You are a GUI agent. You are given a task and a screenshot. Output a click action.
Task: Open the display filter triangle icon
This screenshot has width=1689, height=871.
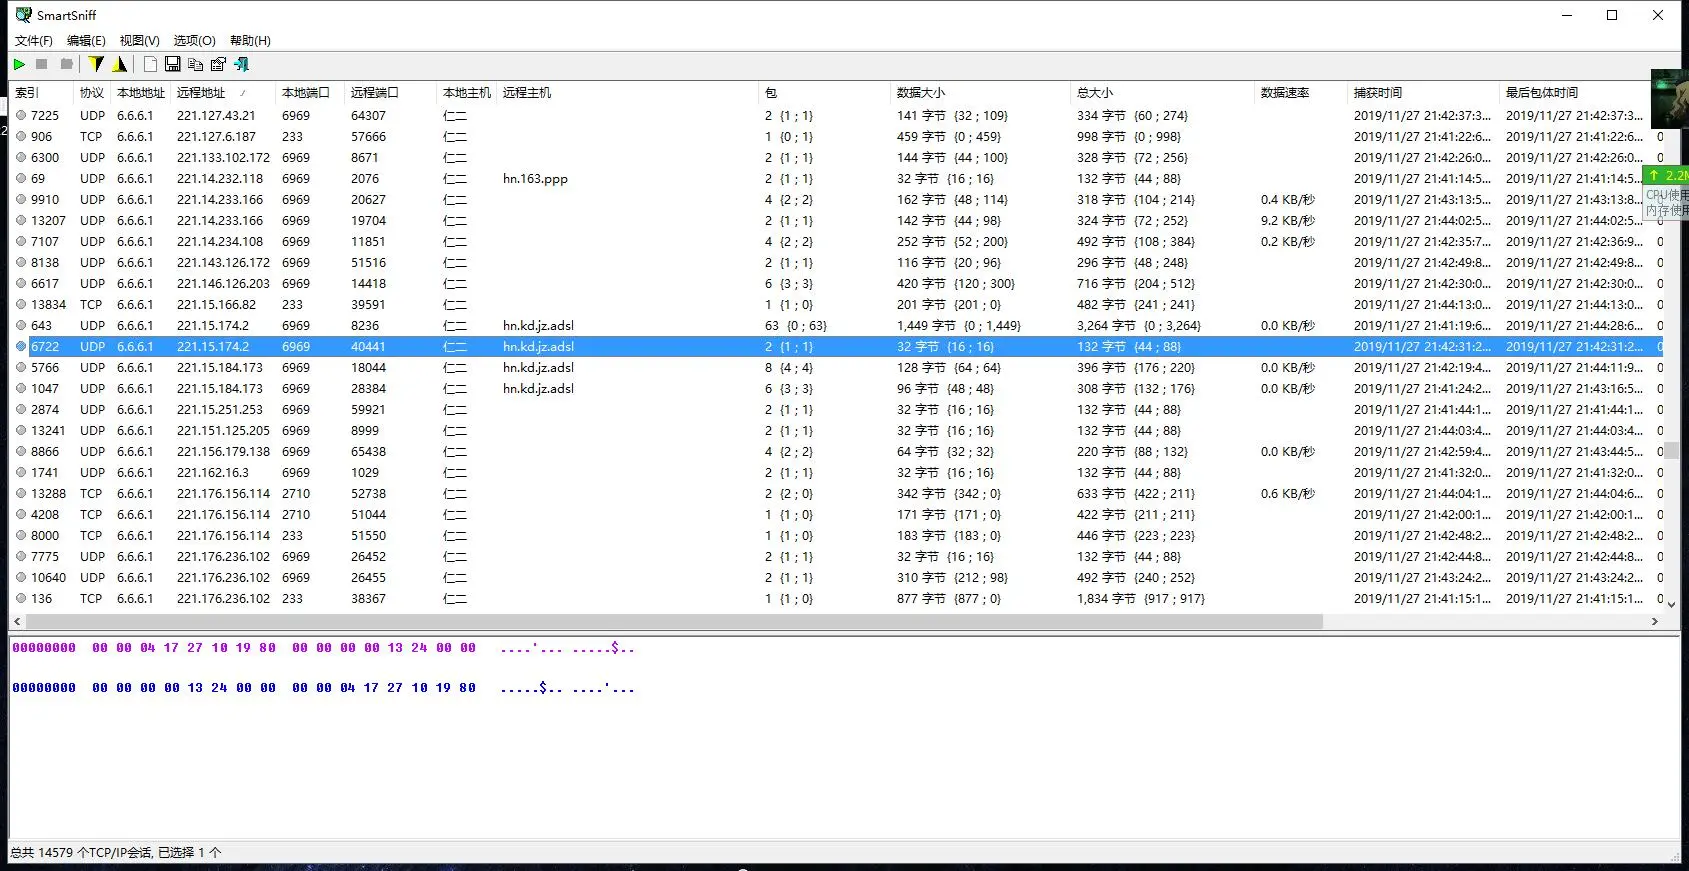[x=120, y=64]
